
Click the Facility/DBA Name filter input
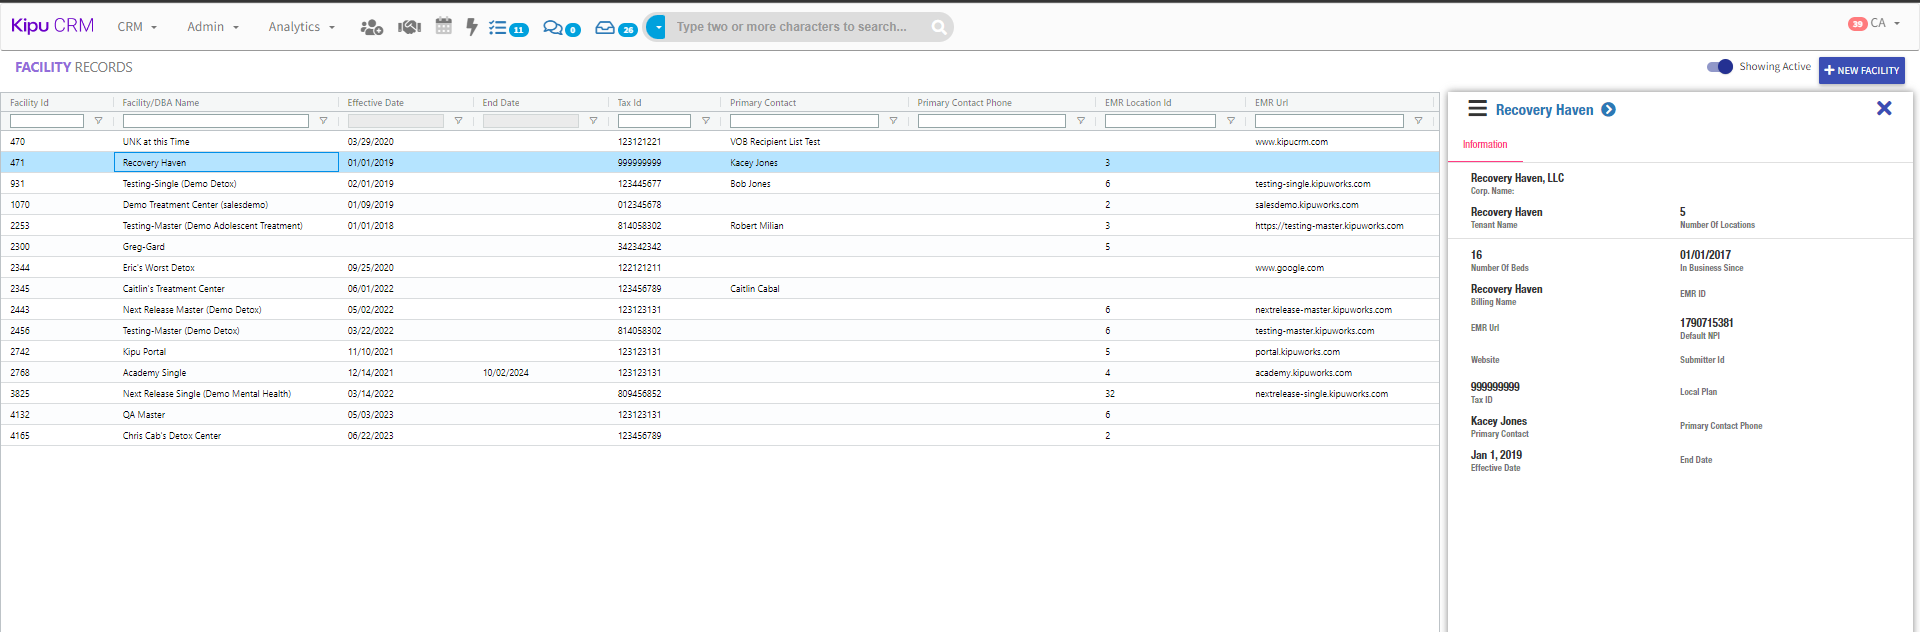tap(215, 121)
